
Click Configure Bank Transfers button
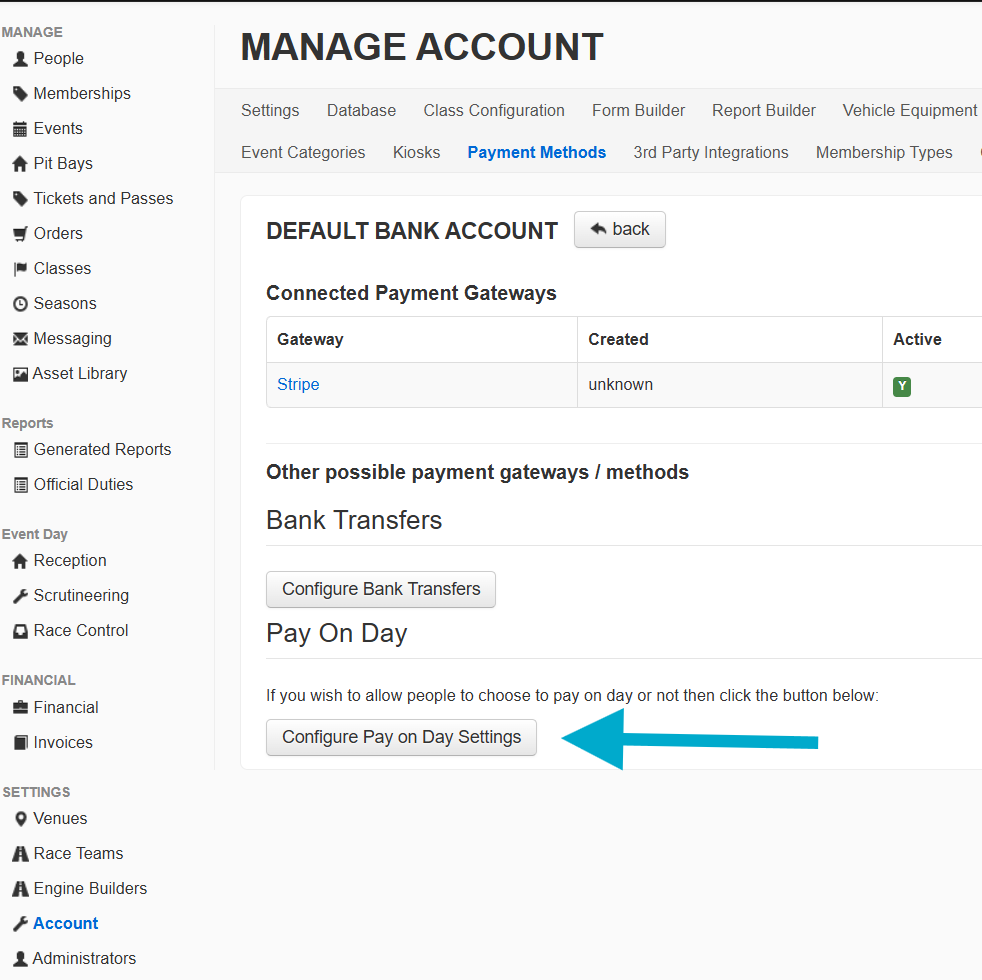381,589
